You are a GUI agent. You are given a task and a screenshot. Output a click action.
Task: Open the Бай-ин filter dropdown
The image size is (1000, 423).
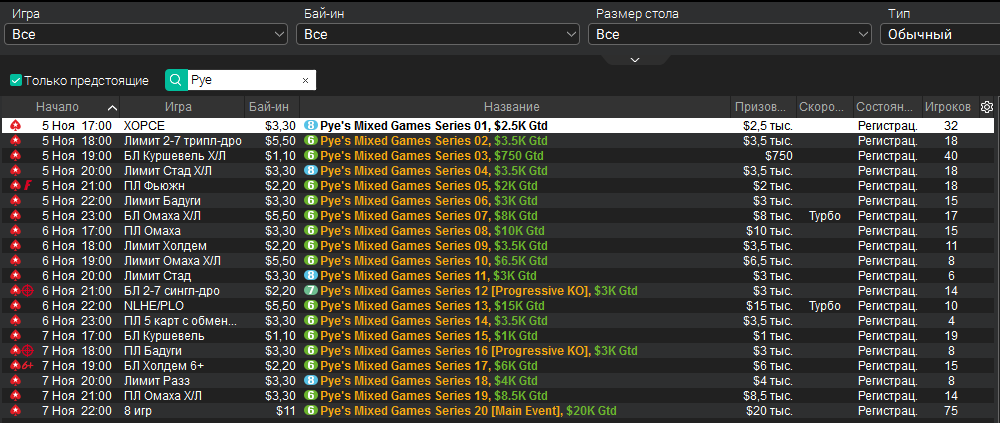438,35
